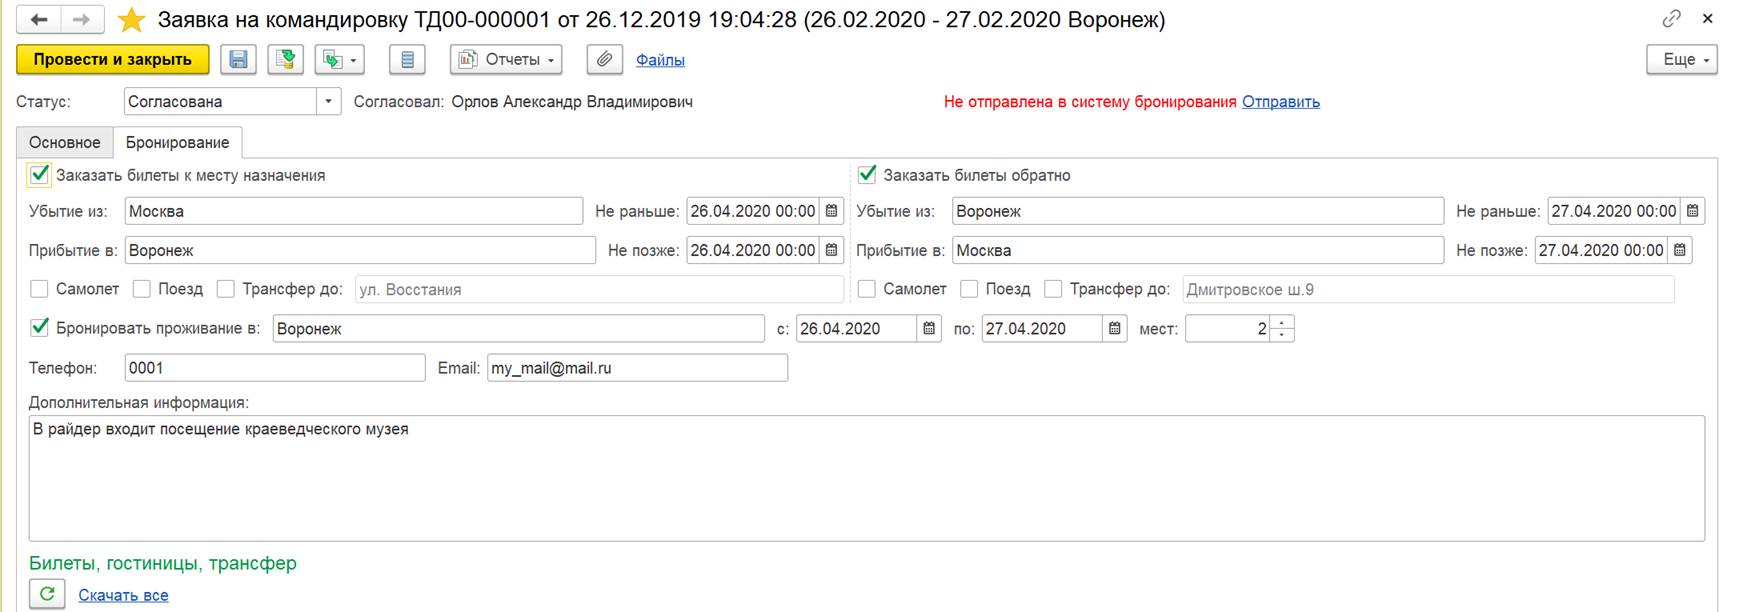The height and width of the screenshot is (612, 1739).
Task: Click the document list icon in toolbar
Action: click(x=407, y=60)
